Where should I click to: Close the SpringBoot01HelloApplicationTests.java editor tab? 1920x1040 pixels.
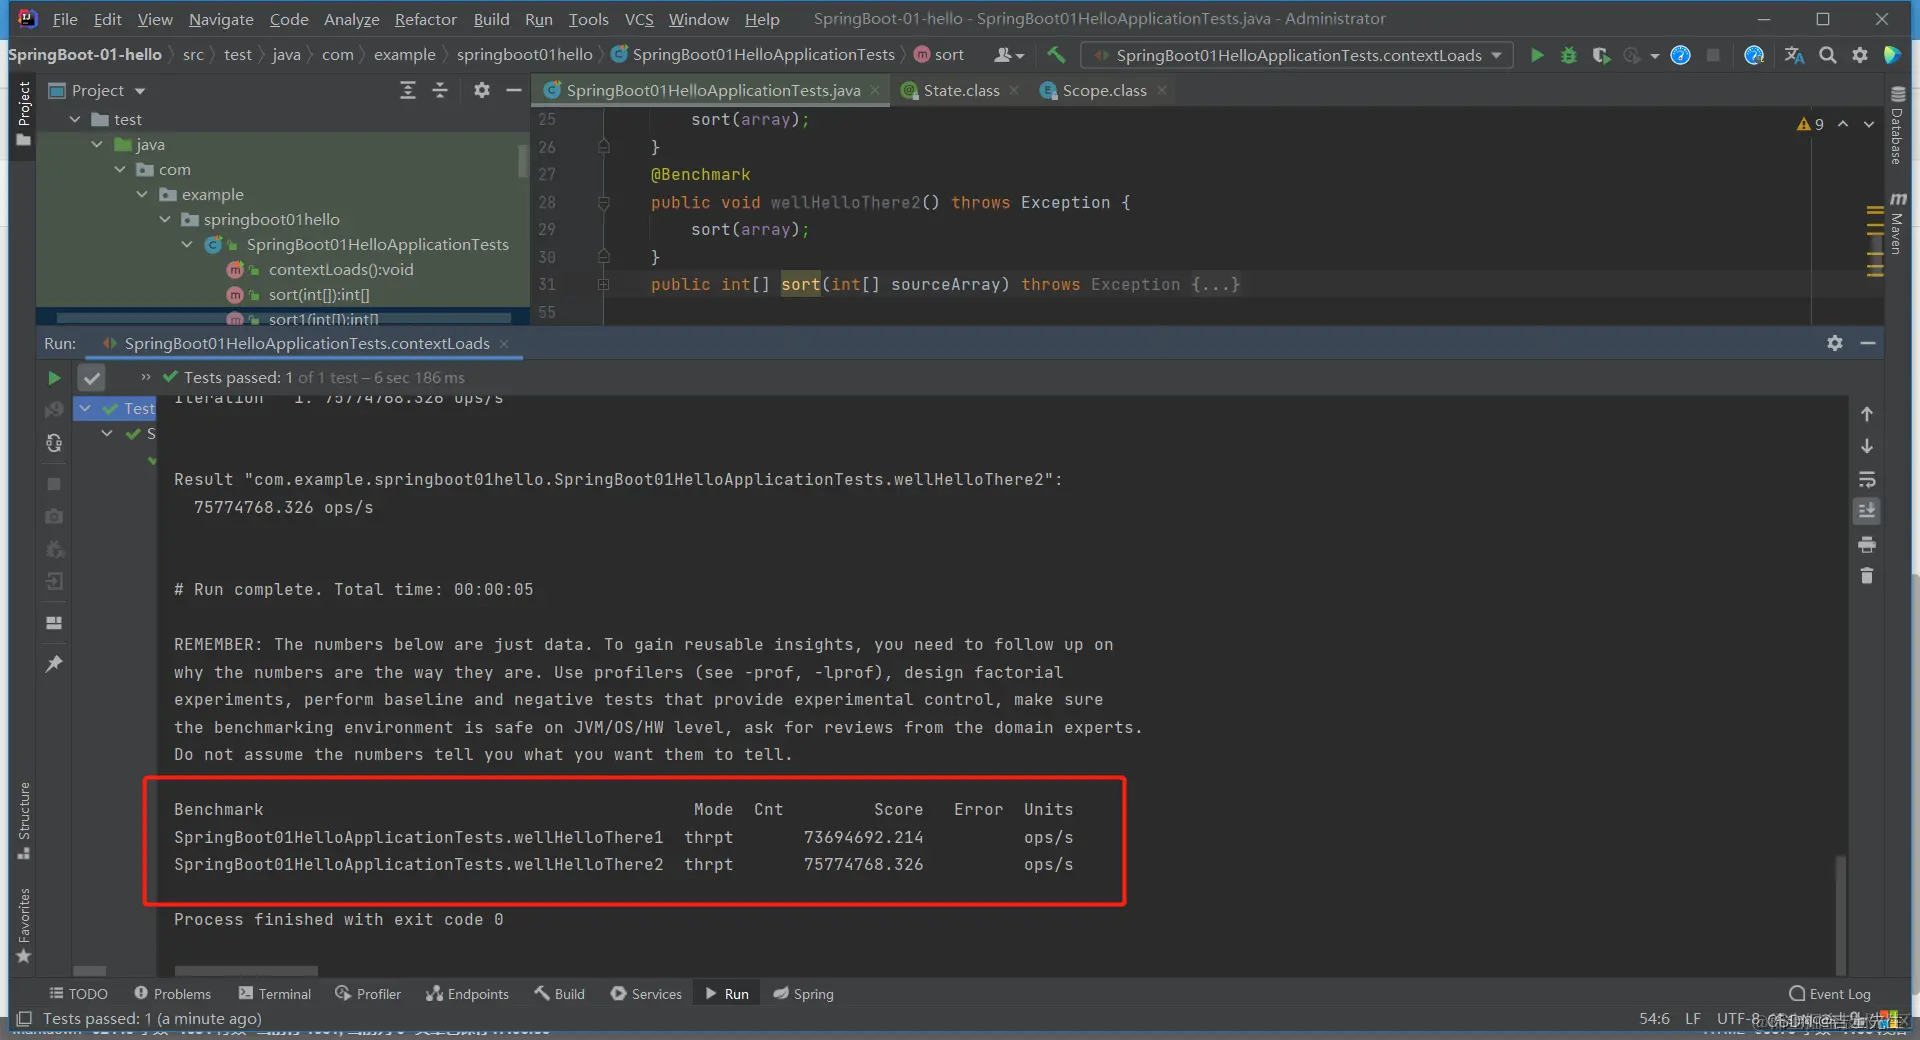(x=875, y=91)
